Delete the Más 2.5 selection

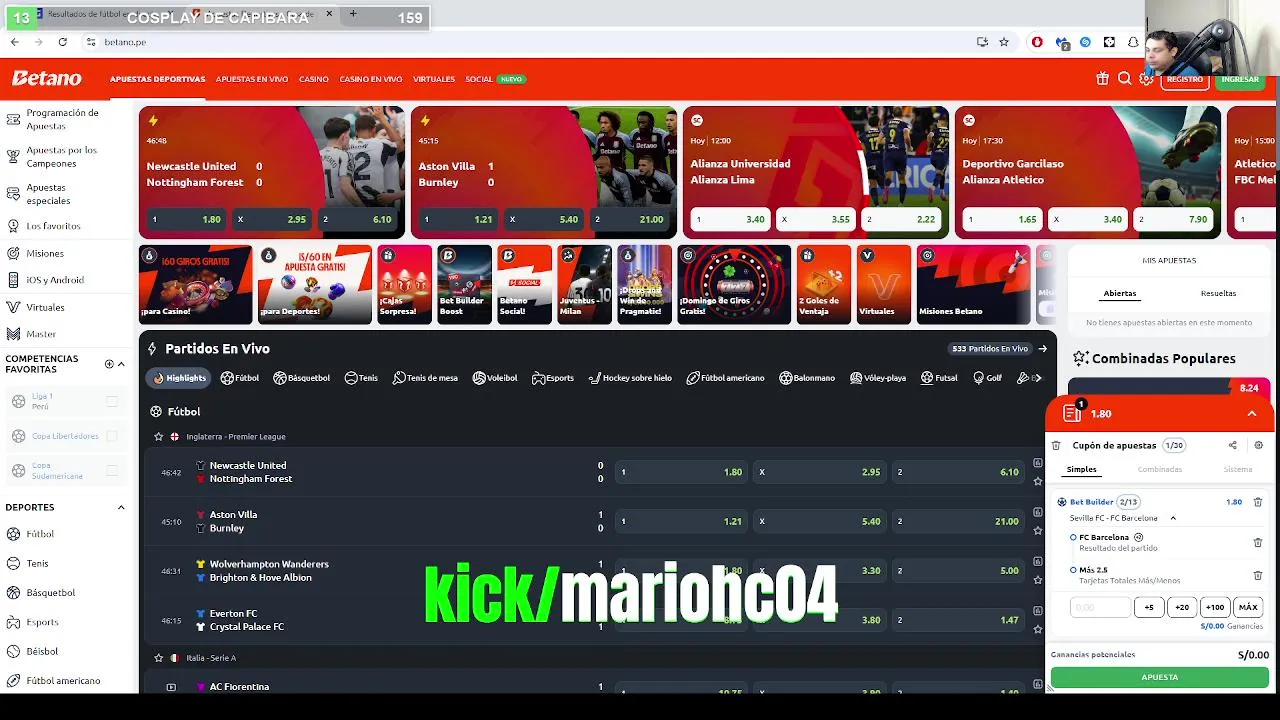pos(1258,575)
